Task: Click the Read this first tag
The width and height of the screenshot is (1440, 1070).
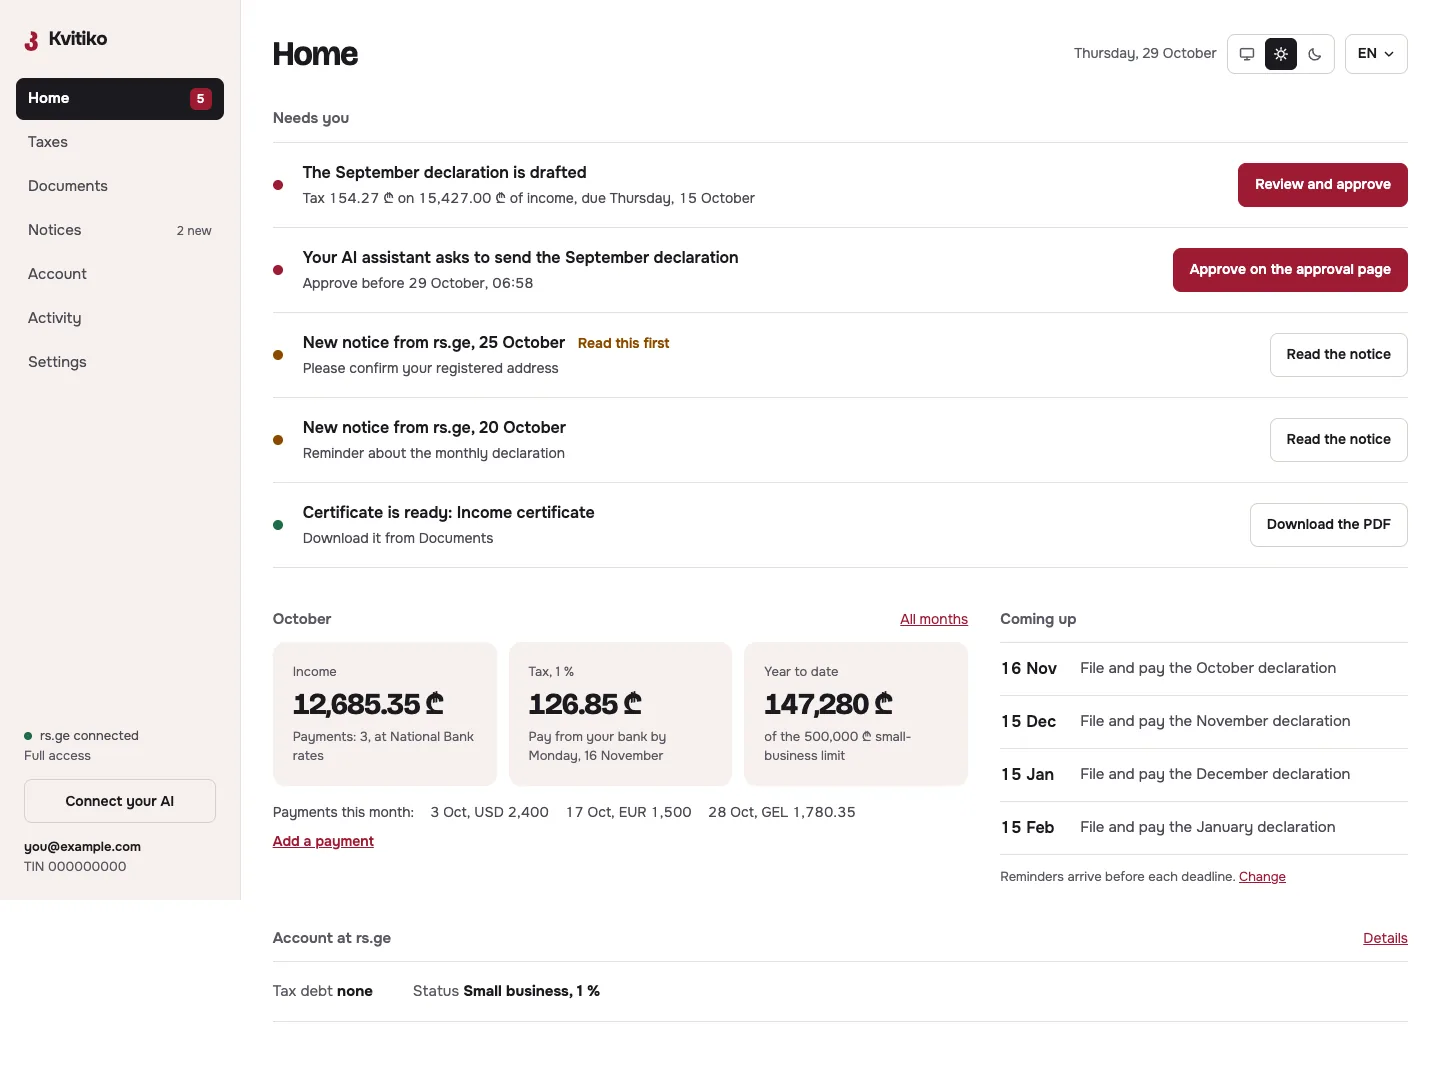Action: pyautogui.click(x=624, y=343)
